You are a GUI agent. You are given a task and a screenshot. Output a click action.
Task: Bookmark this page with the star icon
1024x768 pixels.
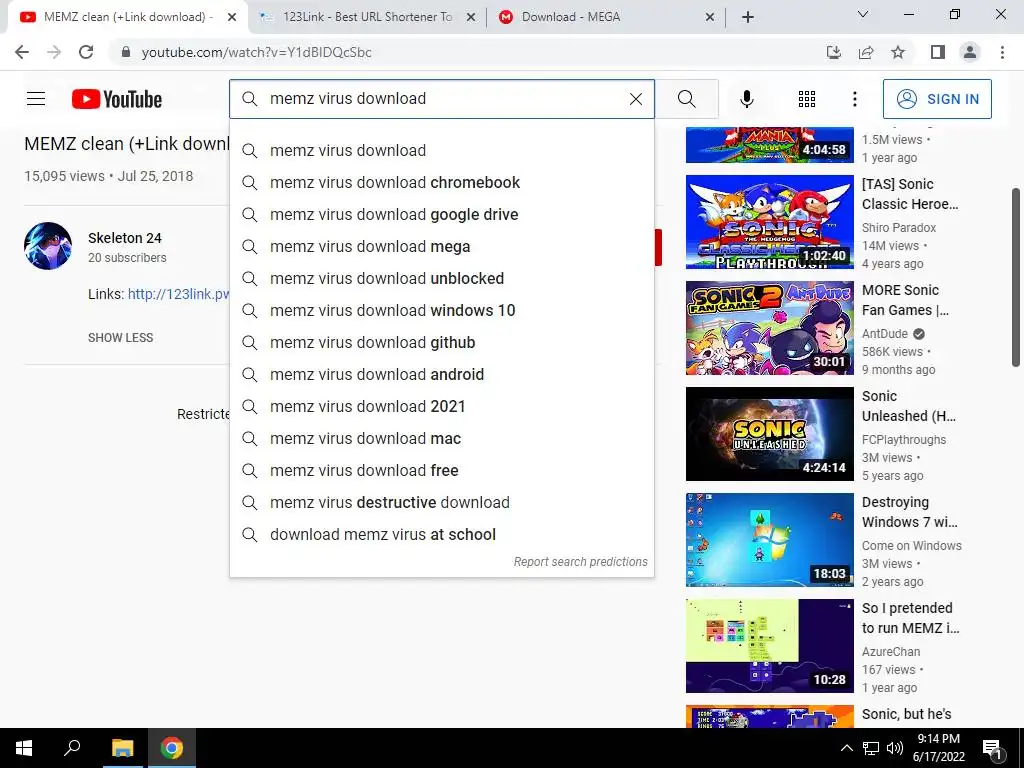point(898,52)
